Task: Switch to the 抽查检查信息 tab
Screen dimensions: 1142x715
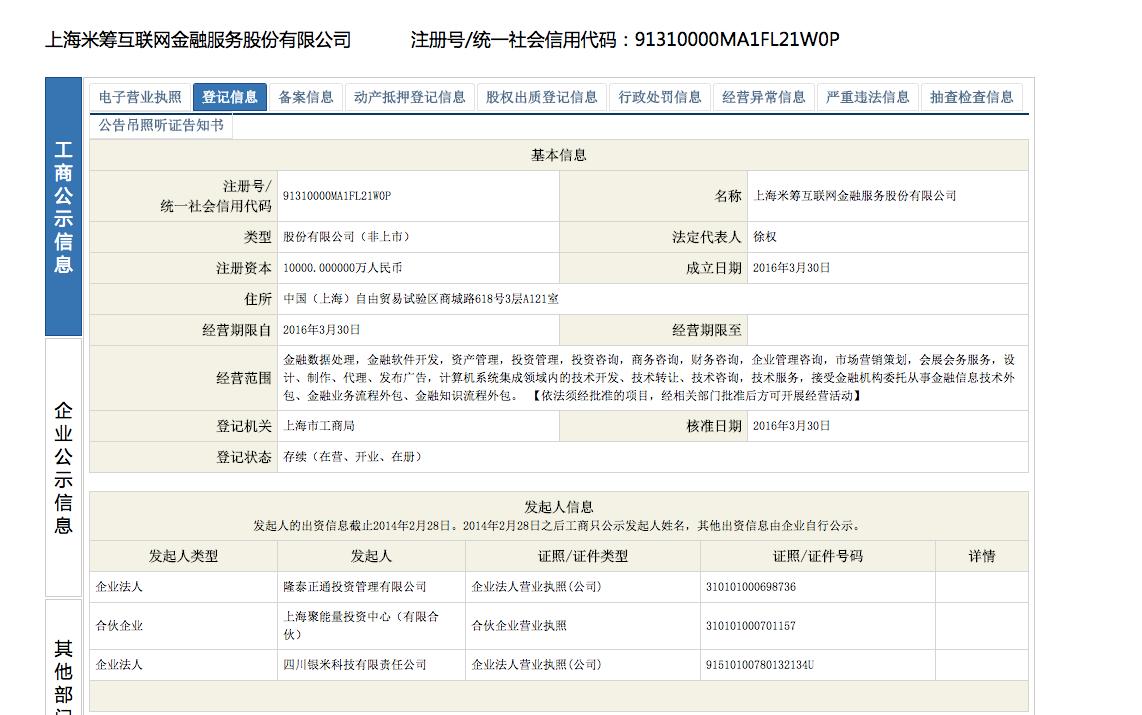Action: (972, 97)
